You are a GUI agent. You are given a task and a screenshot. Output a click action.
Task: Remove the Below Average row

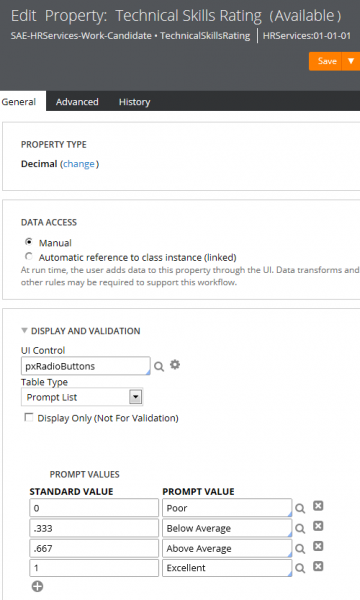tap(318, 527)
